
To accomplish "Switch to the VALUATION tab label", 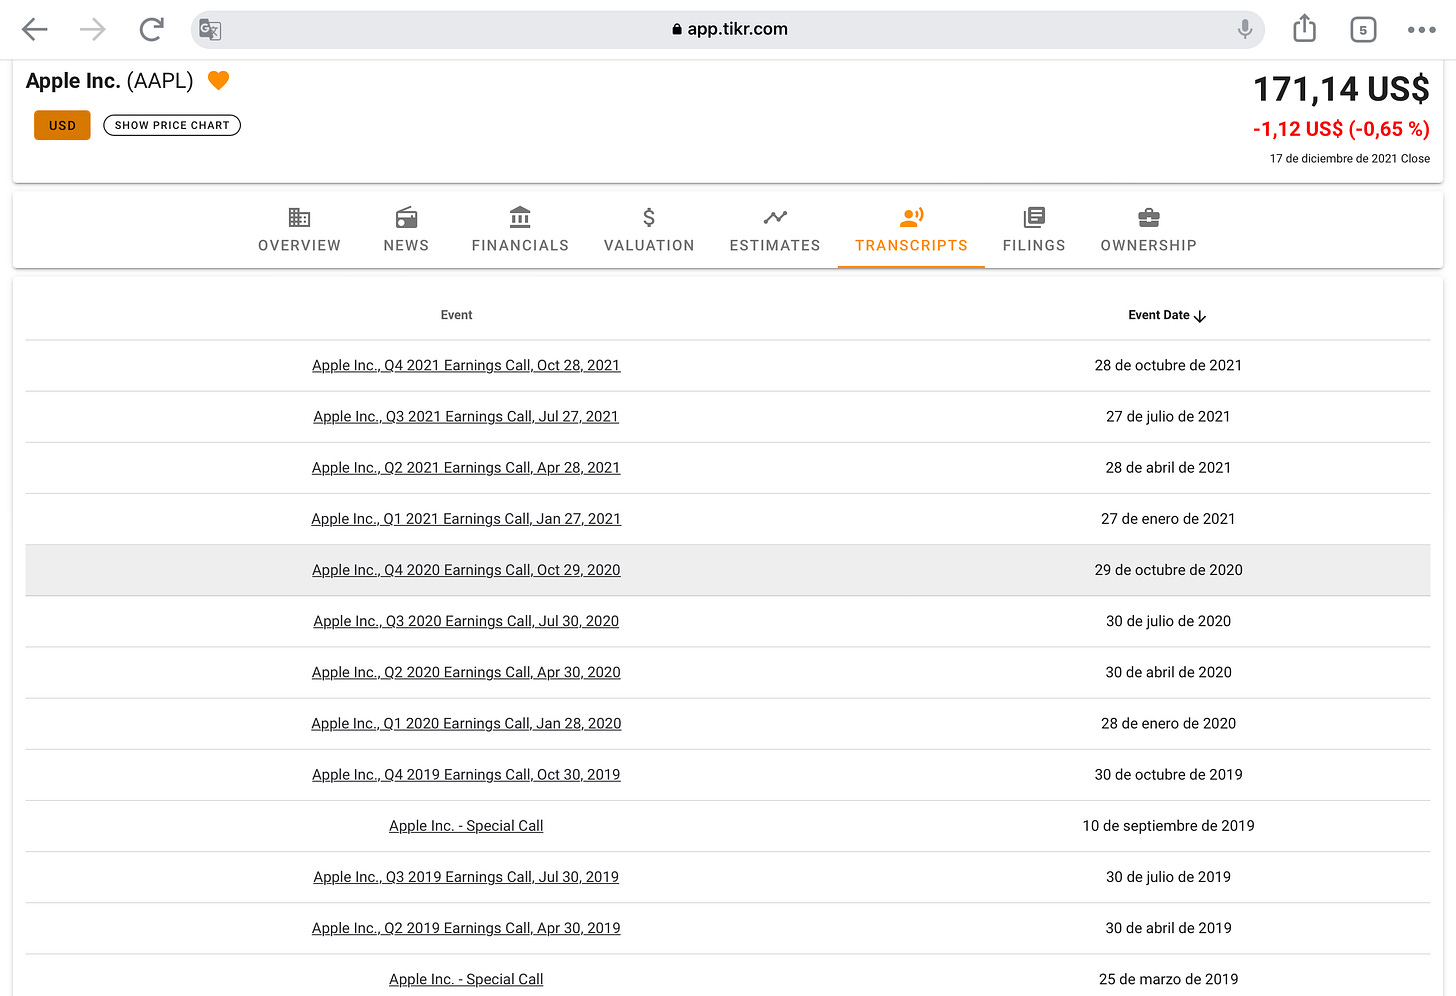I will pos(649,246).
